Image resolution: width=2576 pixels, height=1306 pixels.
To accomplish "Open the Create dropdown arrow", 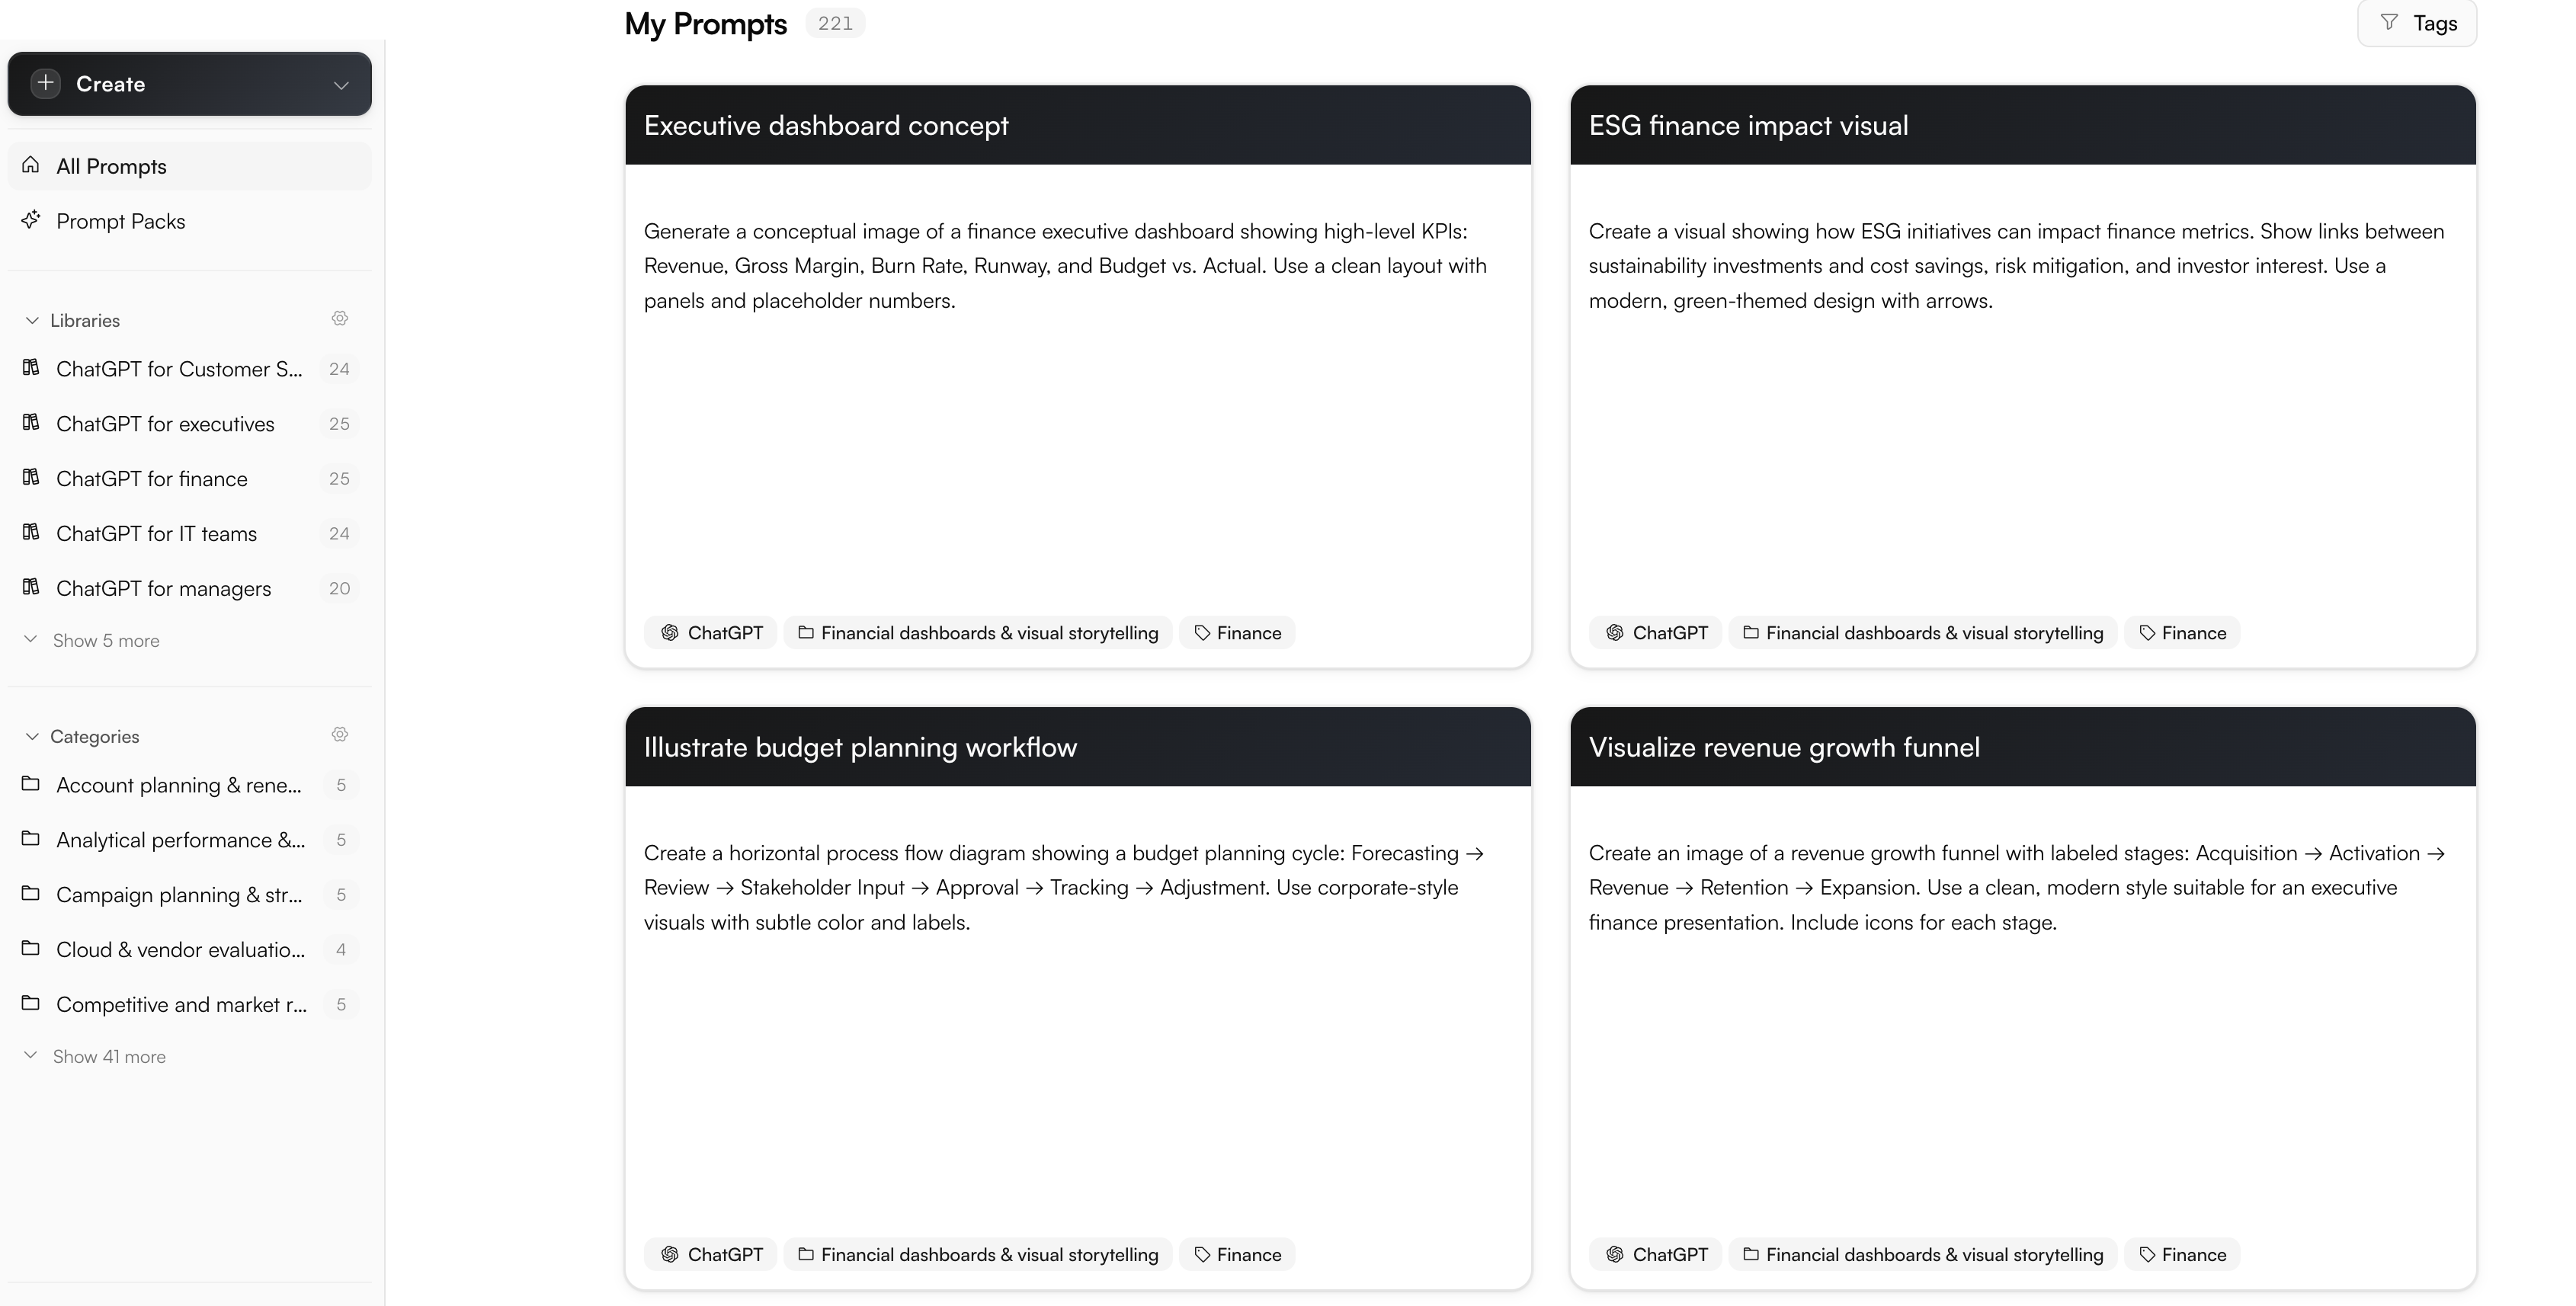I will click(341, 85).
